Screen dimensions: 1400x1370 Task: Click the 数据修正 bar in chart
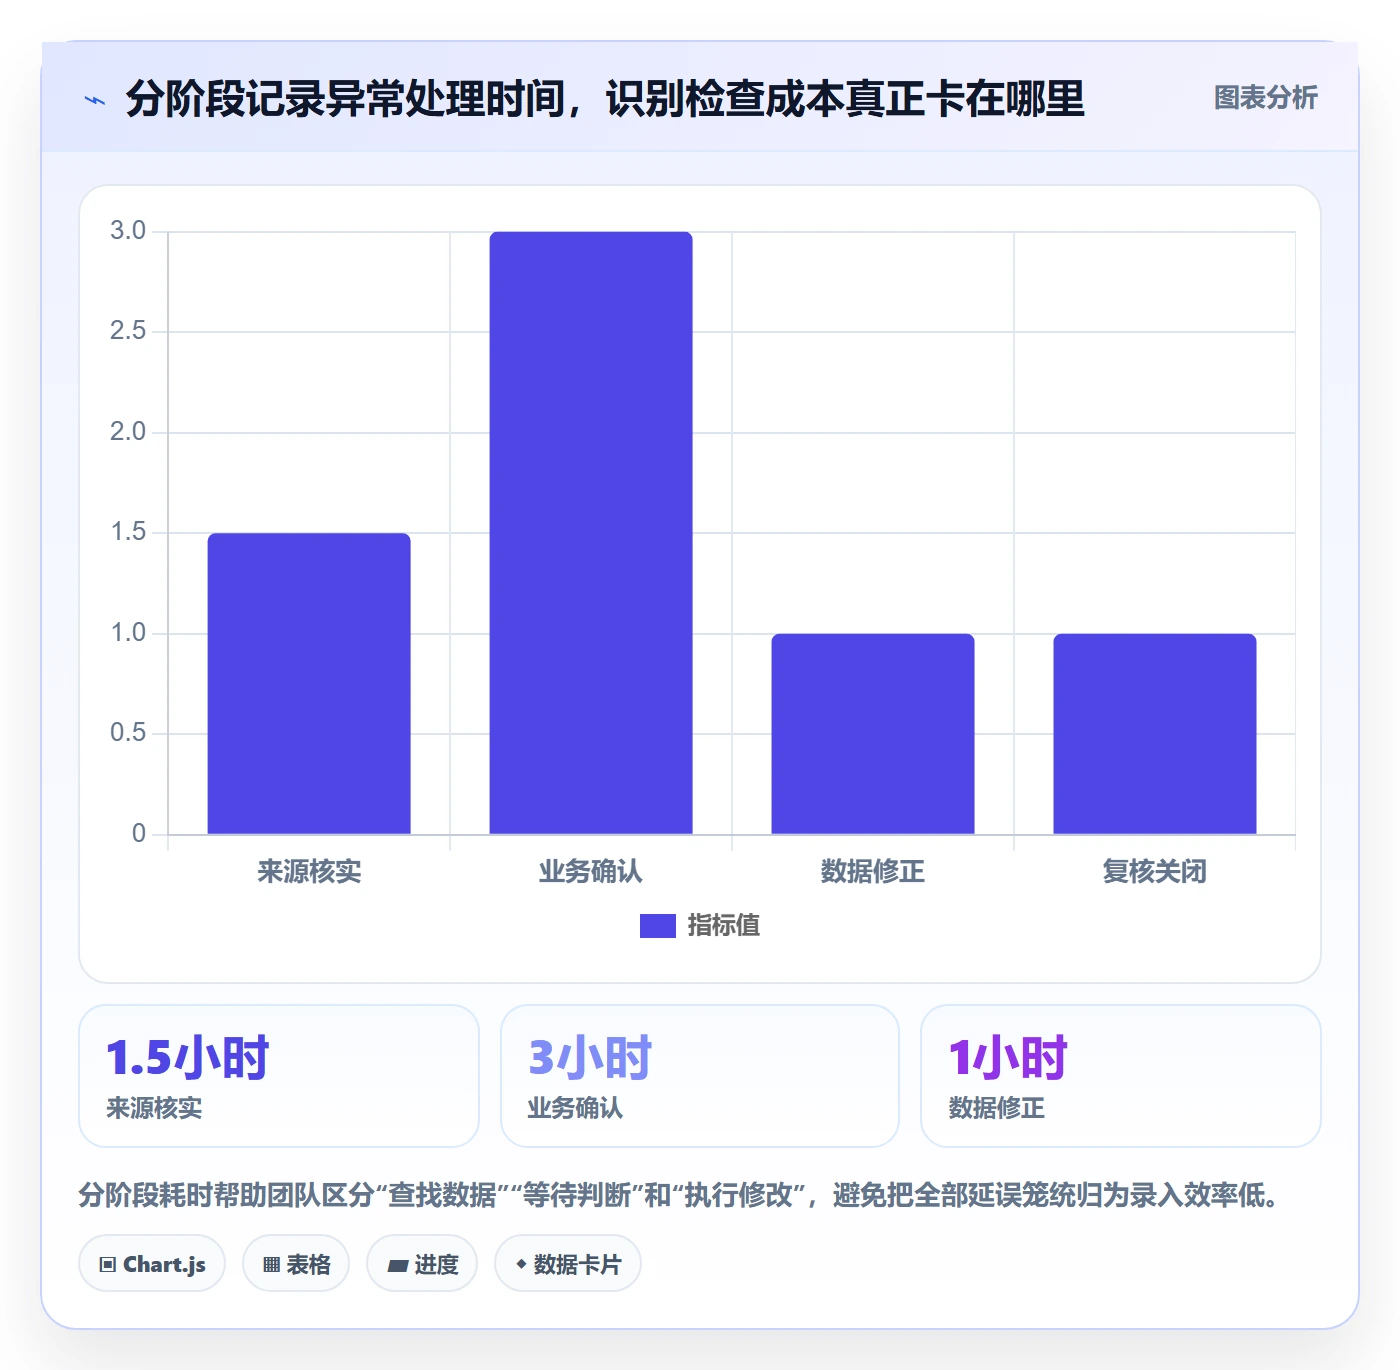(x=873, y=734)
